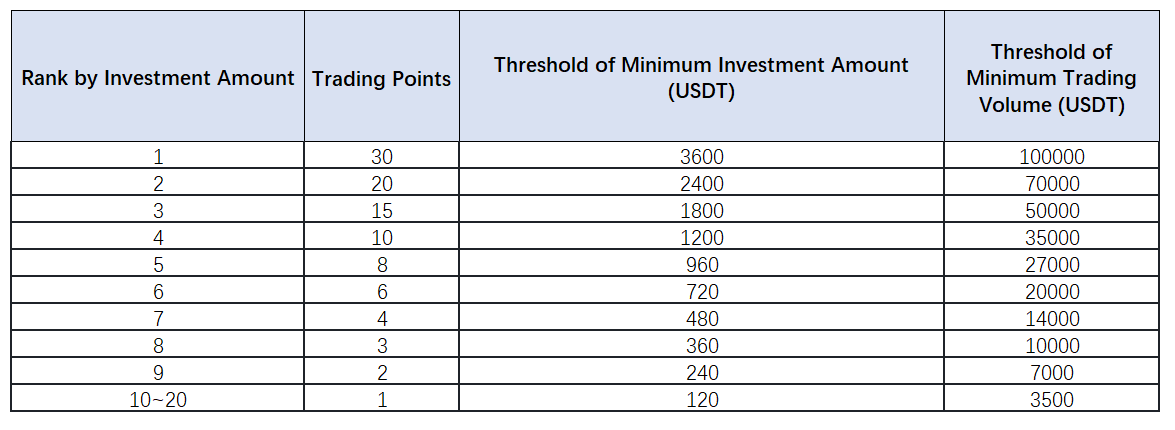The height and width of the screenshot is (430, 1175).
Task: Select the 27000 trading volume cell
Action: click(1051, 265)
